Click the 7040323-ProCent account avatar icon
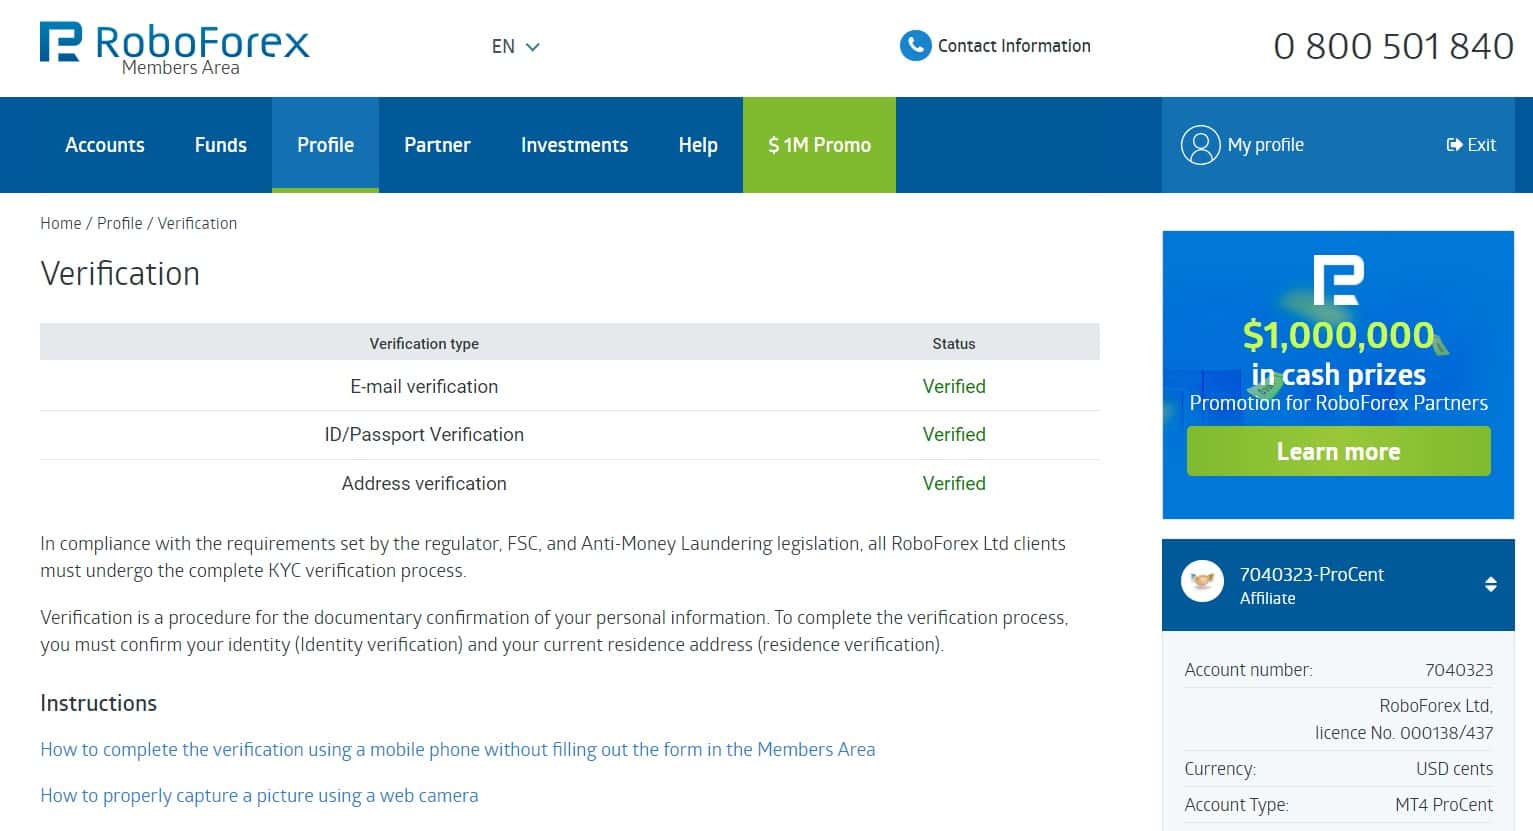Viewport: 1533px width, 831px height. tap(1202, 581)
